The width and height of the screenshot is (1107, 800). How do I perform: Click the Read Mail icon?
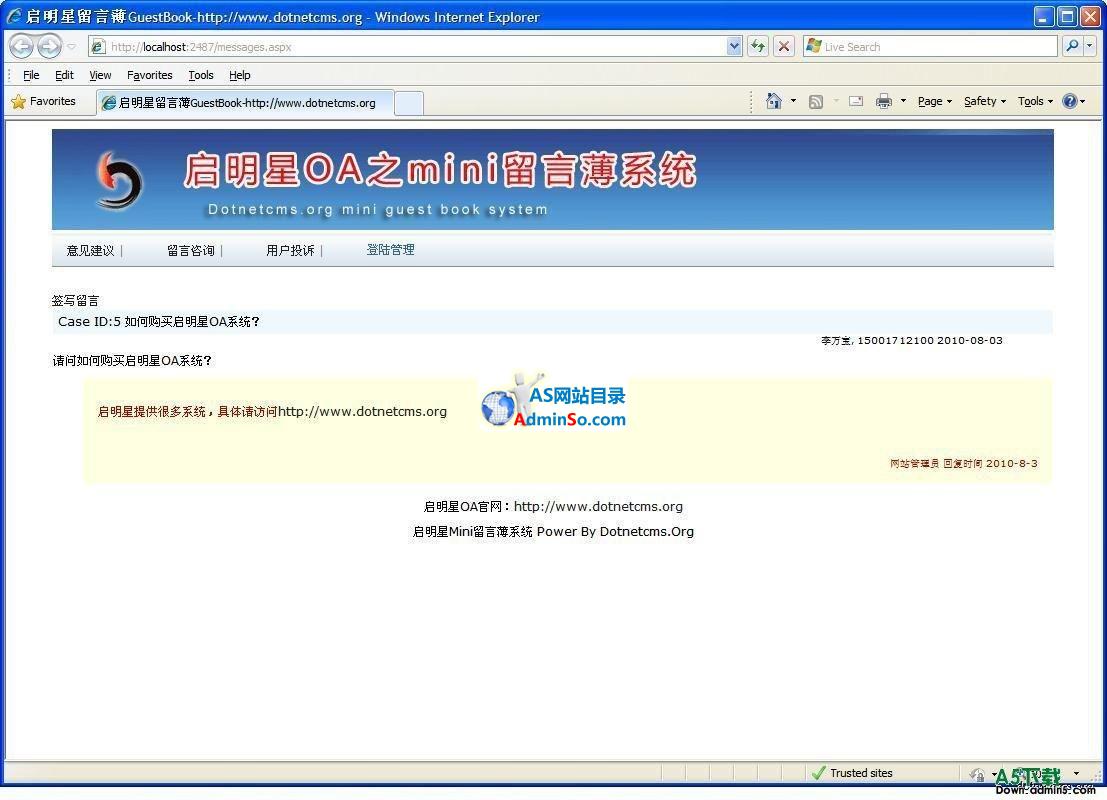point(856,102)
